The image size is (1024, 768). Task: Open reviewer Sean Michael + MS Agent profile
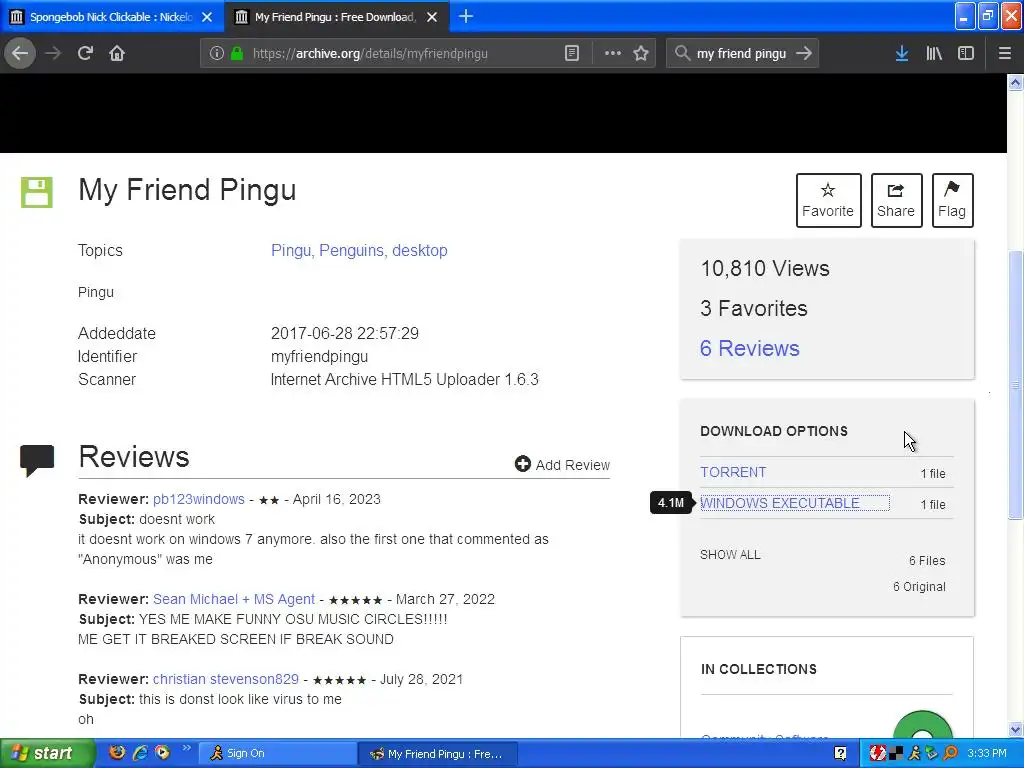pos(234,599)
